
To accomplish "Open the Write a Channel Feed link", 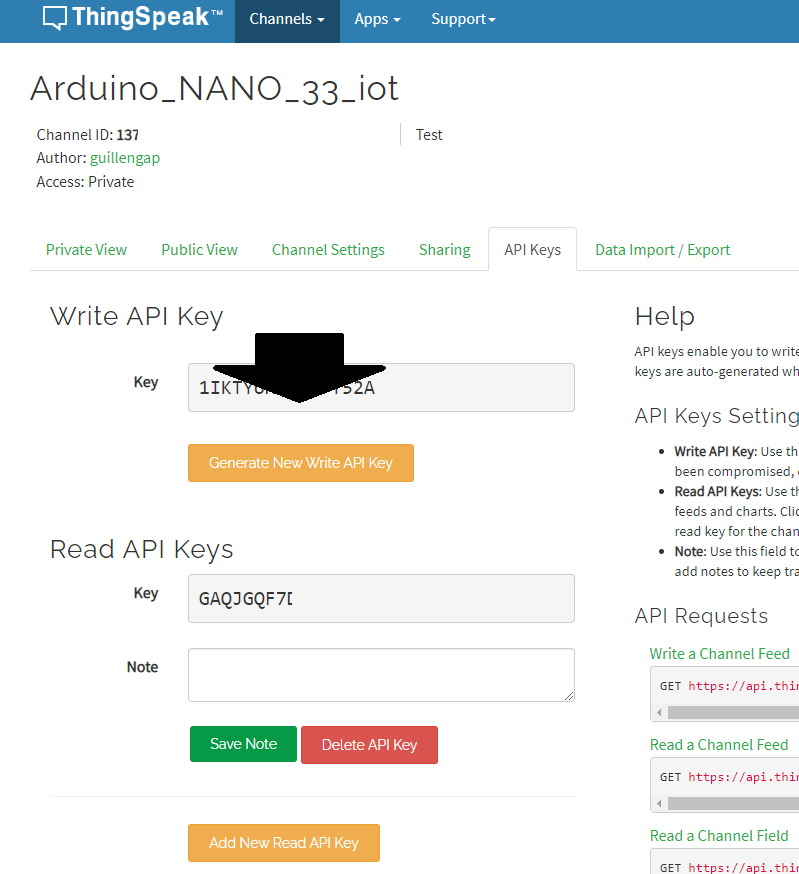I will [x=719, y=654].
